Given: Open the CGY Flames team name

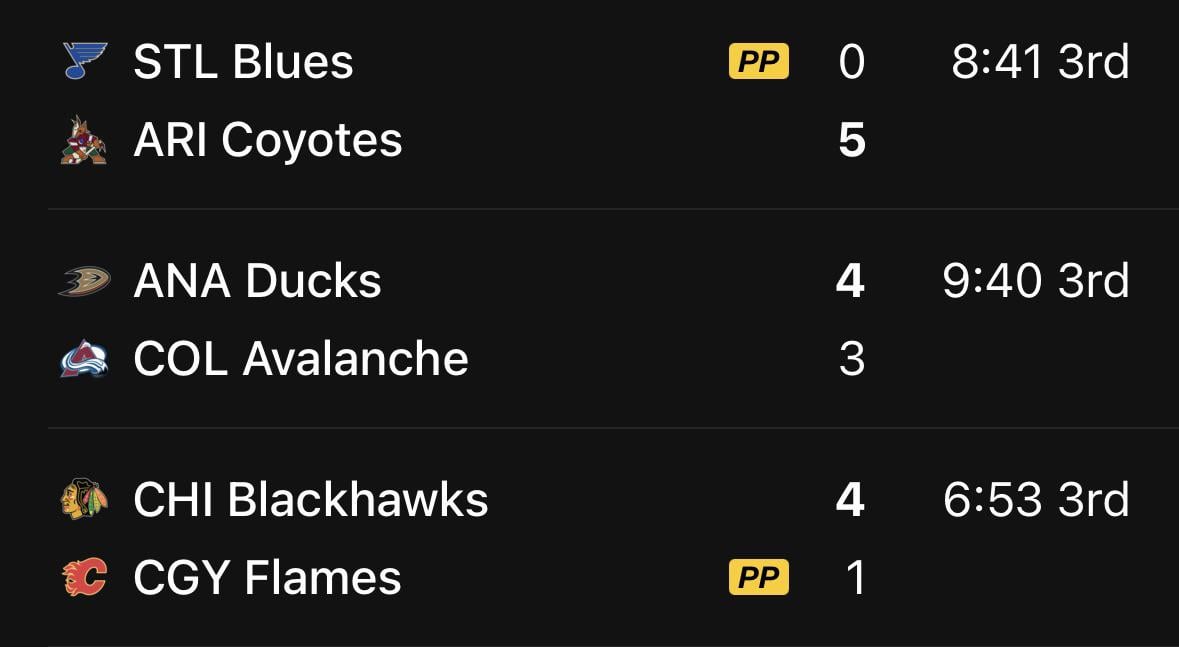Looking at the screenshot, I should click(x=267, y=577).
